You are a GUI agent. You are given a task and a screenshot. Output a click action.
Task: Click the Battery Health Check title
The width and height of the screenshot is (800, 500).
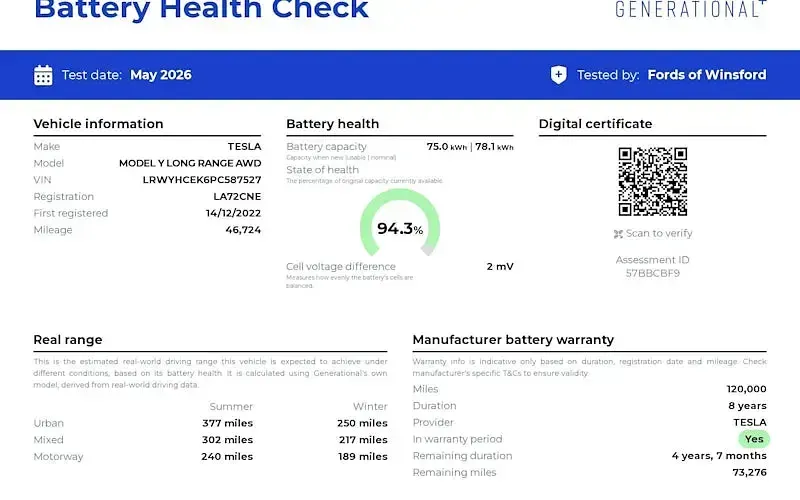(201, 10)
